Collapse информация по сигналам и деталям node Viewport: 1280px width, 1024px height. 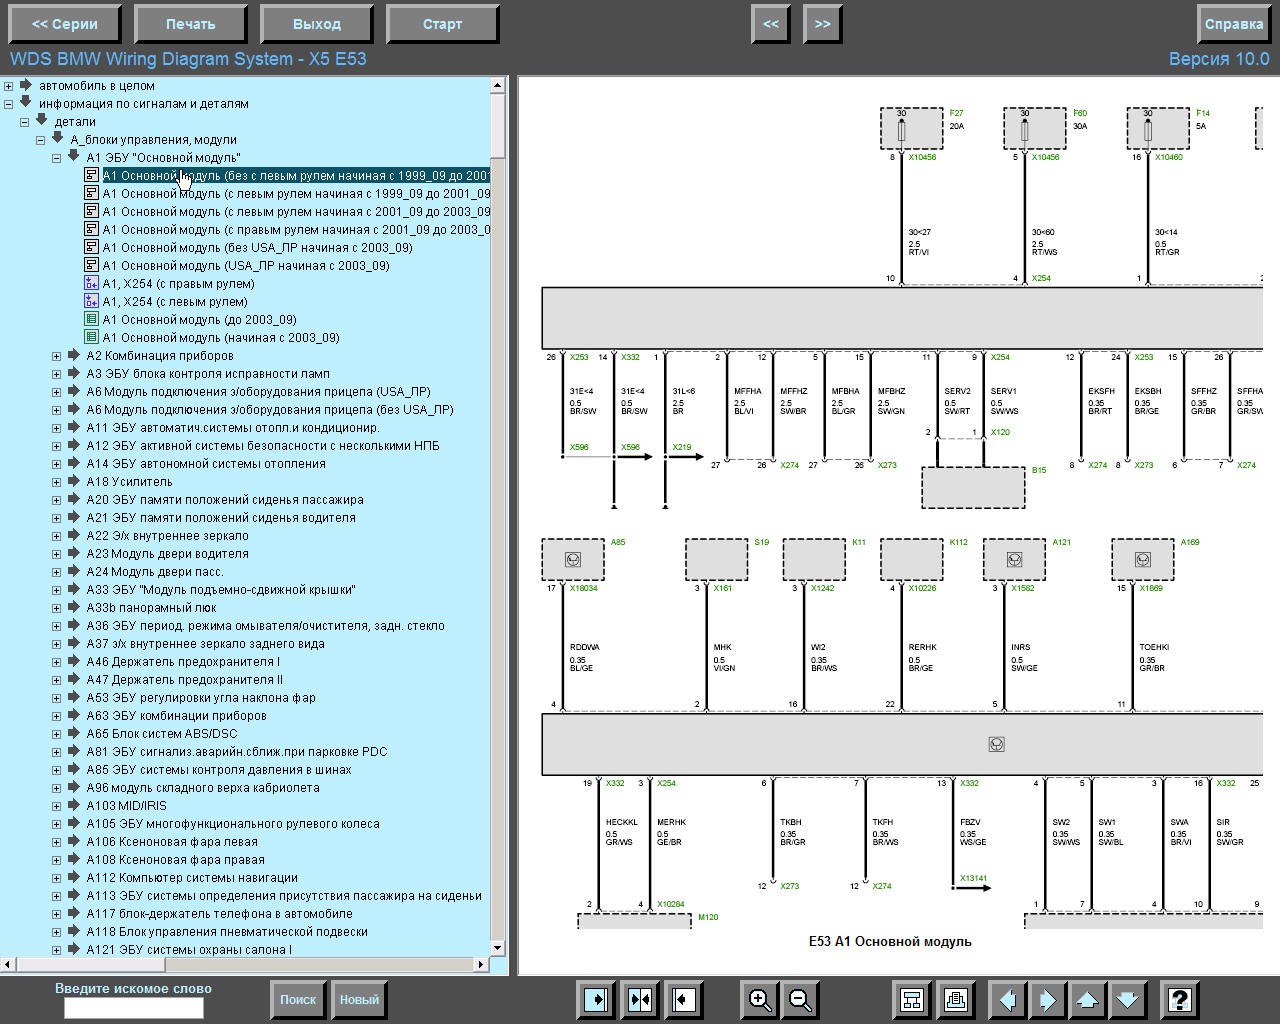click(x=9, y=104)
